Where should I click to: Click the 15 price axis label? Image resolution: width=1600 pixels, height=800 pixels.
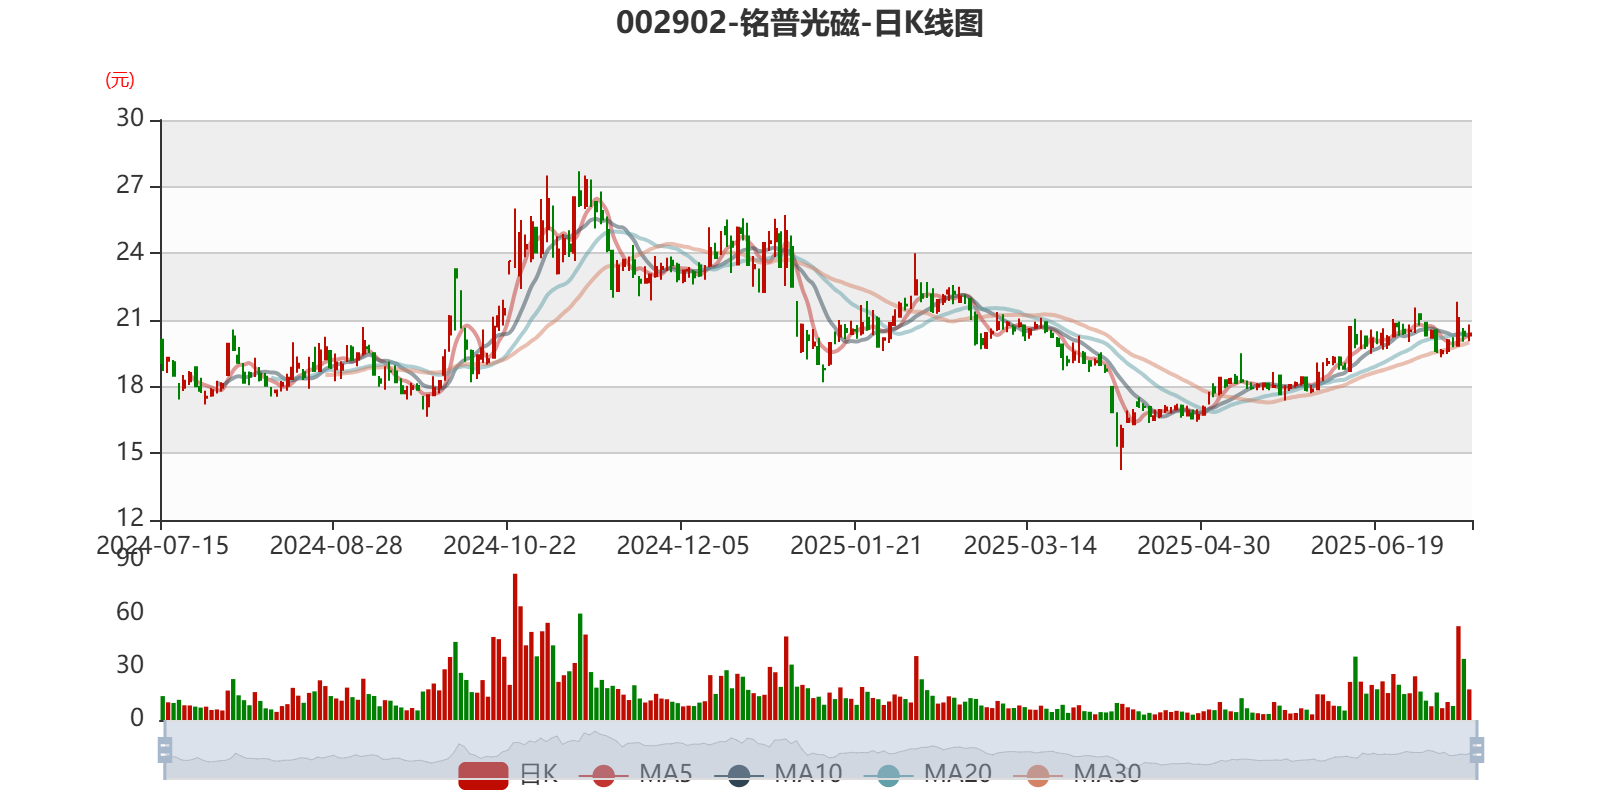130,451
